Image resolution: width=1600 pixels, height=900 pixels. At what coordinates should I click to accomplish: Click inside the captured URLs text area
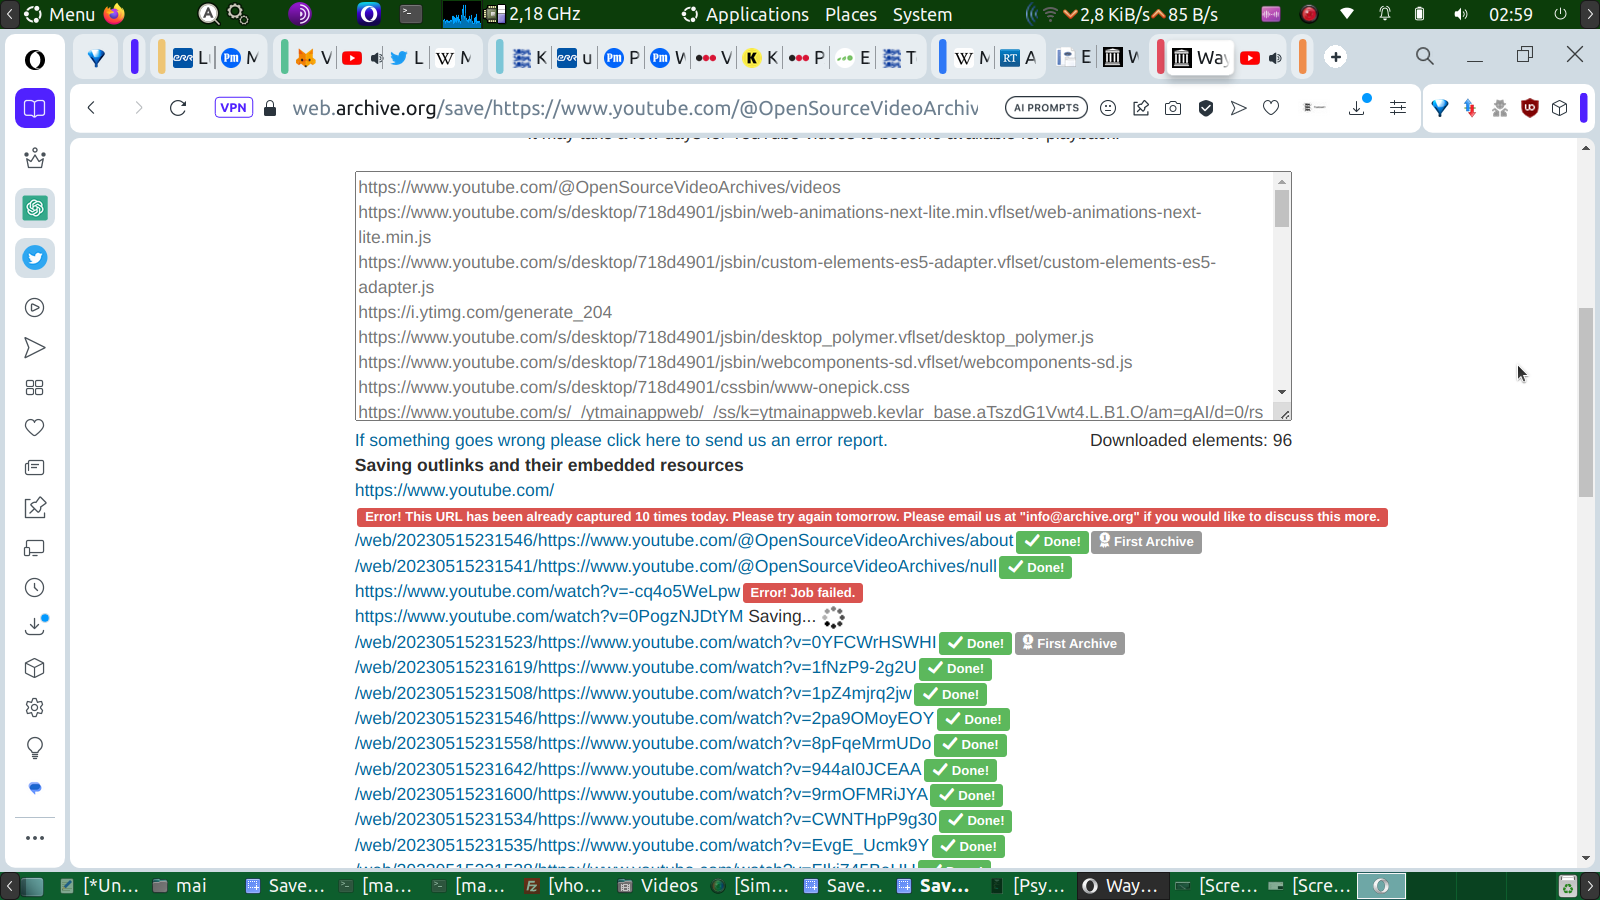814,296
